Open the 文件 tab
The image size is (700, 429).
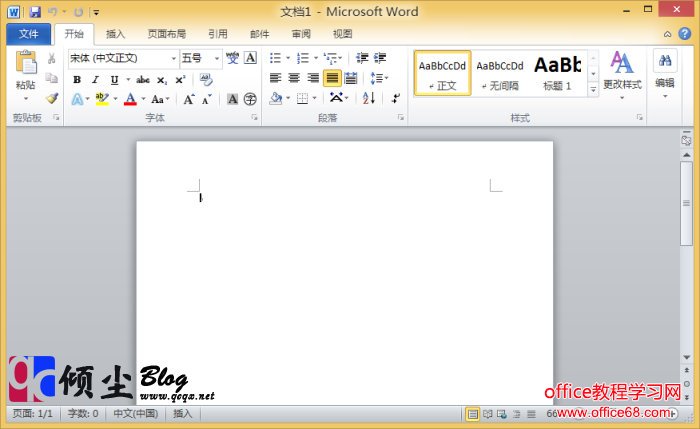click(x=29, y=34)
